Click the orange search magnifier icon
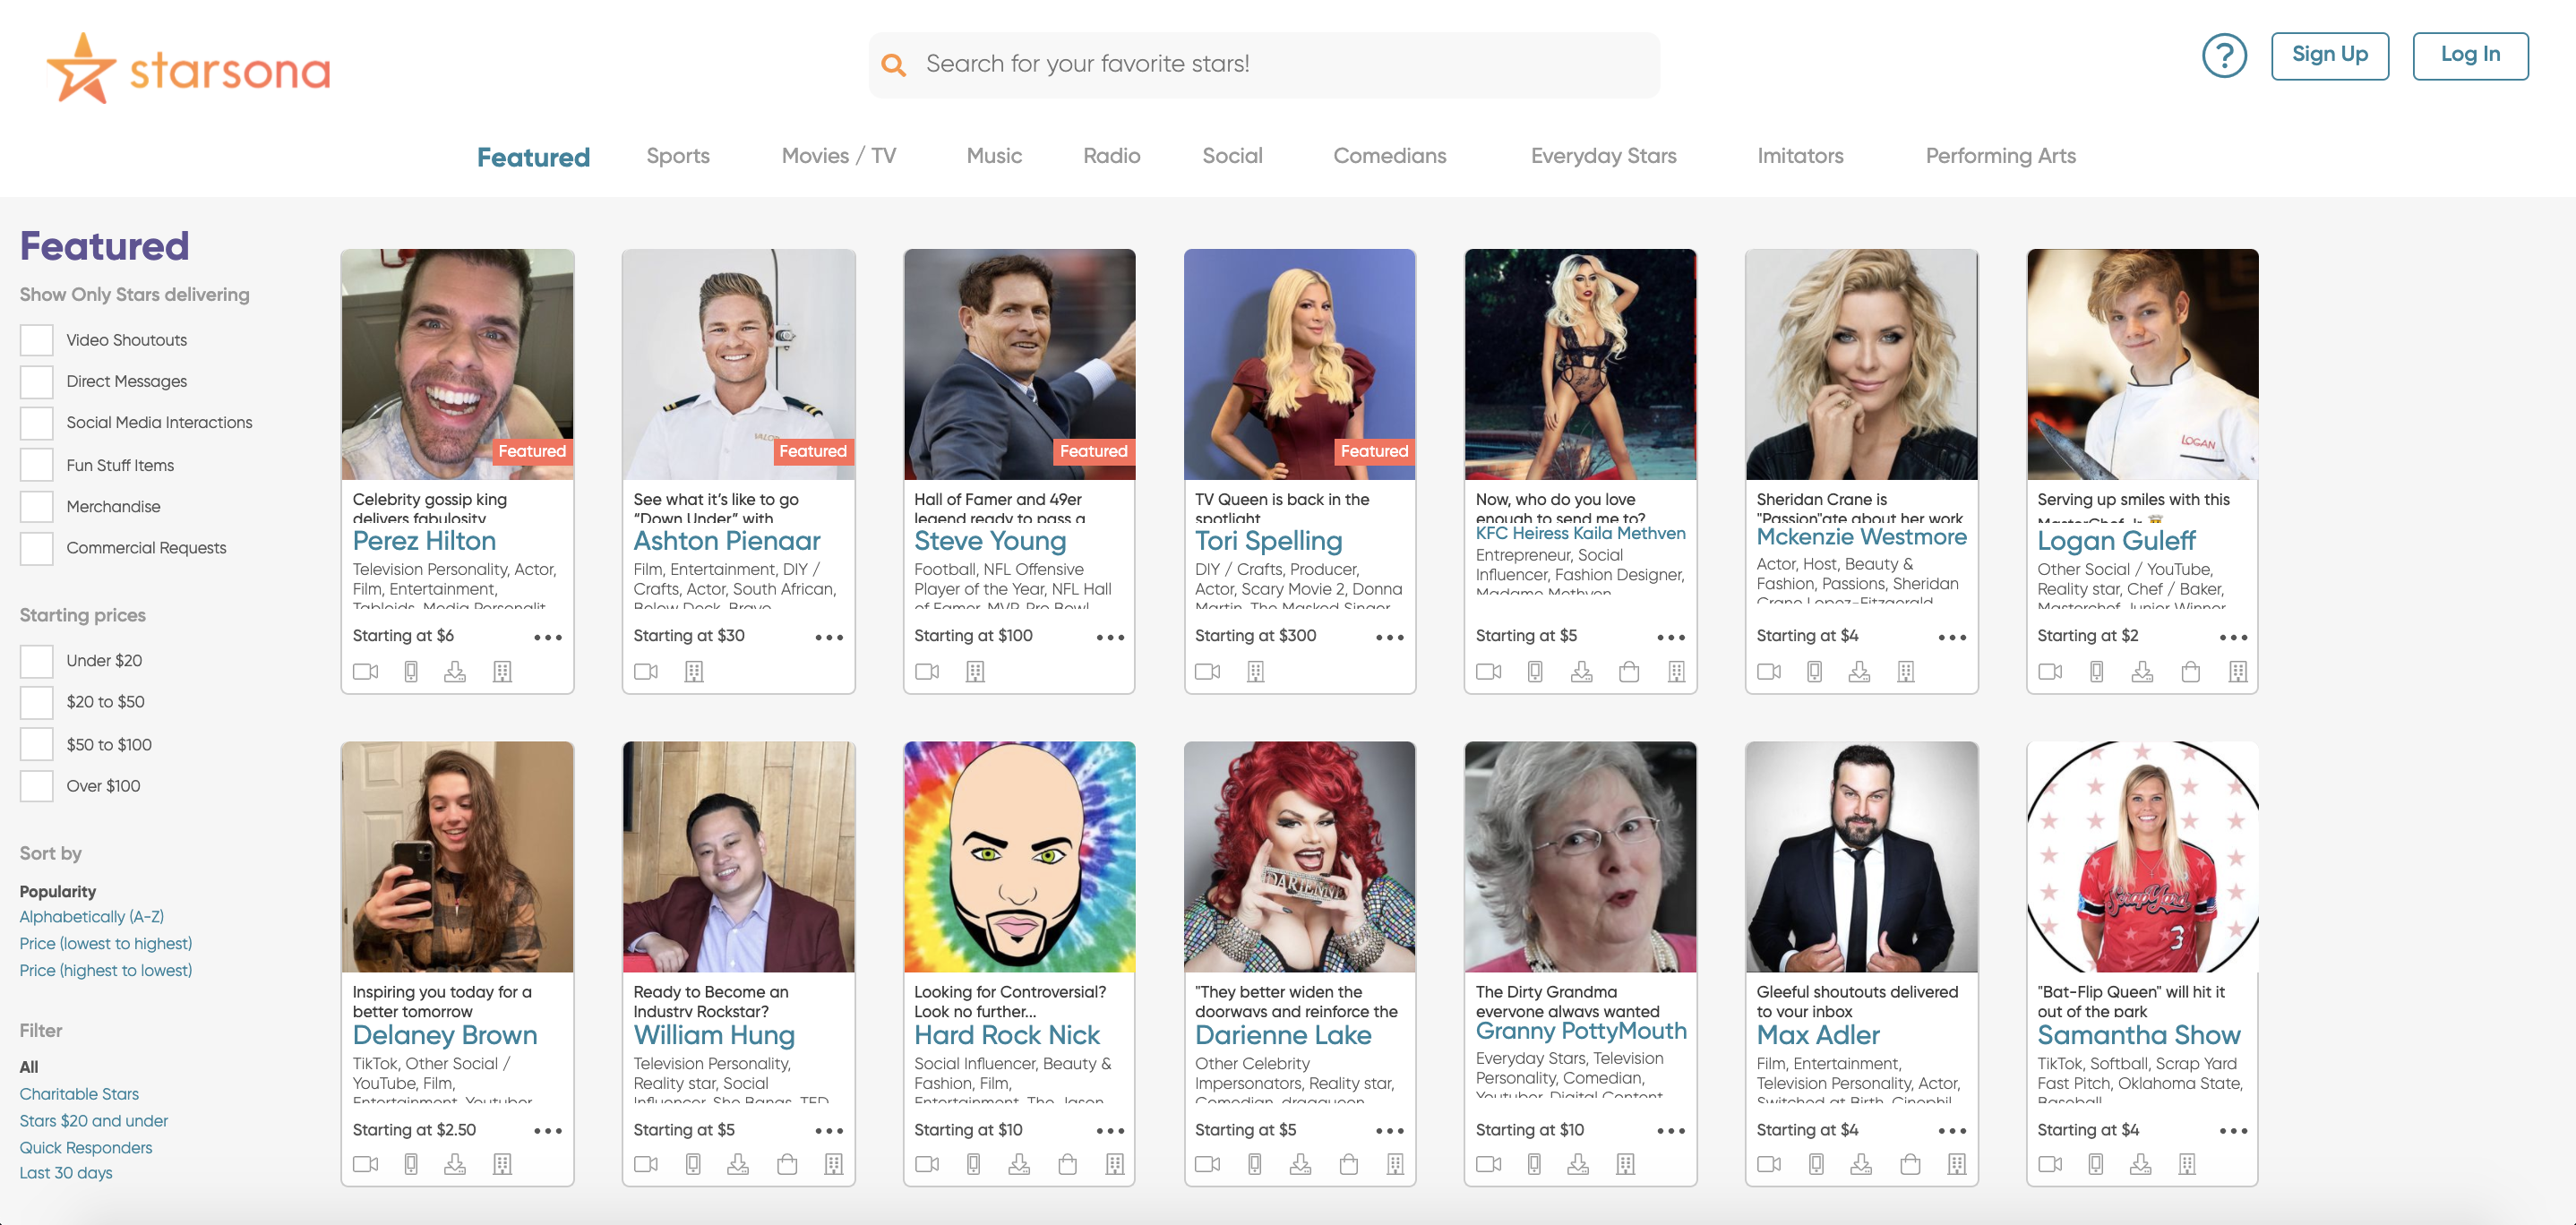 (x=893, y=65)
